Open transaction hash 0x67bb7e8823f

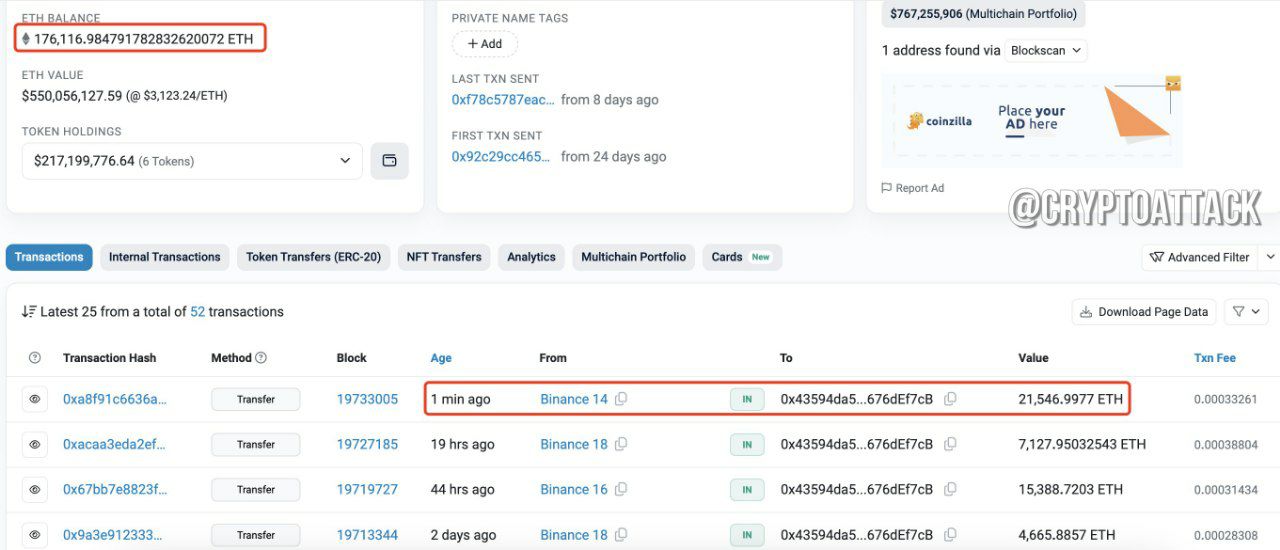coord(115,489)
